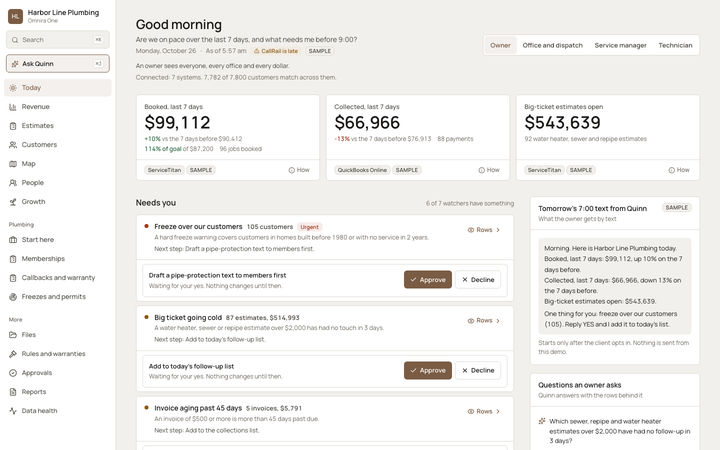The image size is (720, 450).
Task: Click the info icon beside How on Booked card
Action: [x=292, y=170]
